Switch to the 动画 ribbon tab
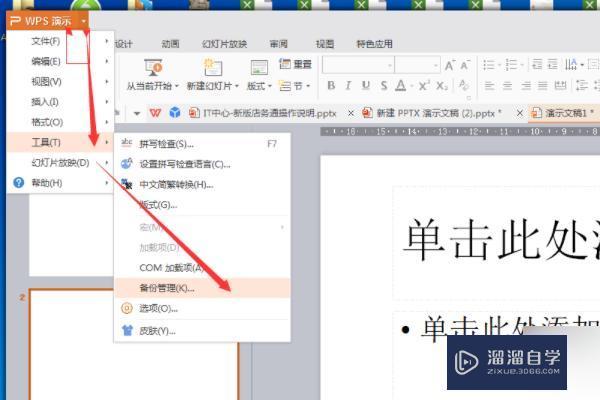The image size is (600, 400). pos(170,44)
